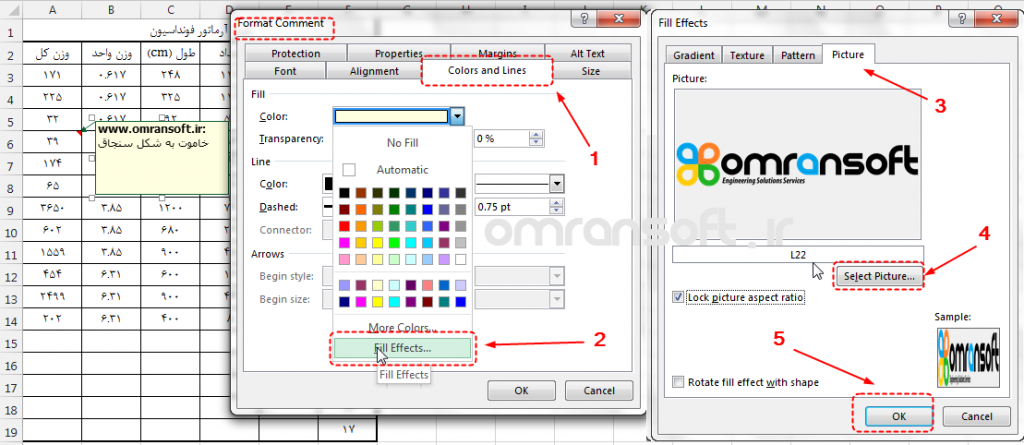Select header cell وزن کل
Image resolution: width=1024 pixels, height=445 pixels.
52,53
